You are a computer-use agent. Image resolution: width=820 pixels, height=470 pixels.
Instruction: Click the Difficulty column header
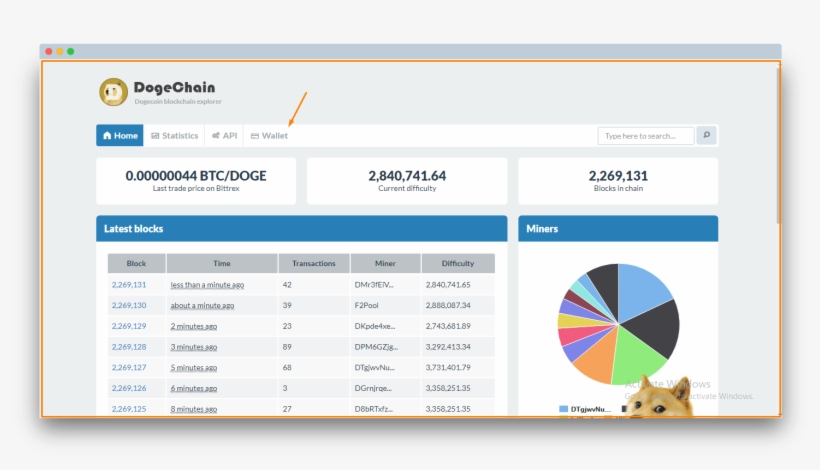click(458, 263)
